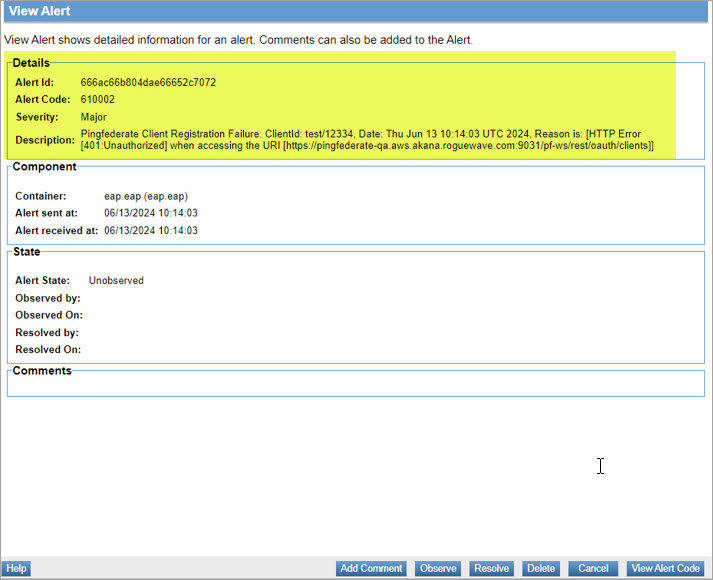Click the View Alert title header
713x580 pixels.
(x=40, y=11)
